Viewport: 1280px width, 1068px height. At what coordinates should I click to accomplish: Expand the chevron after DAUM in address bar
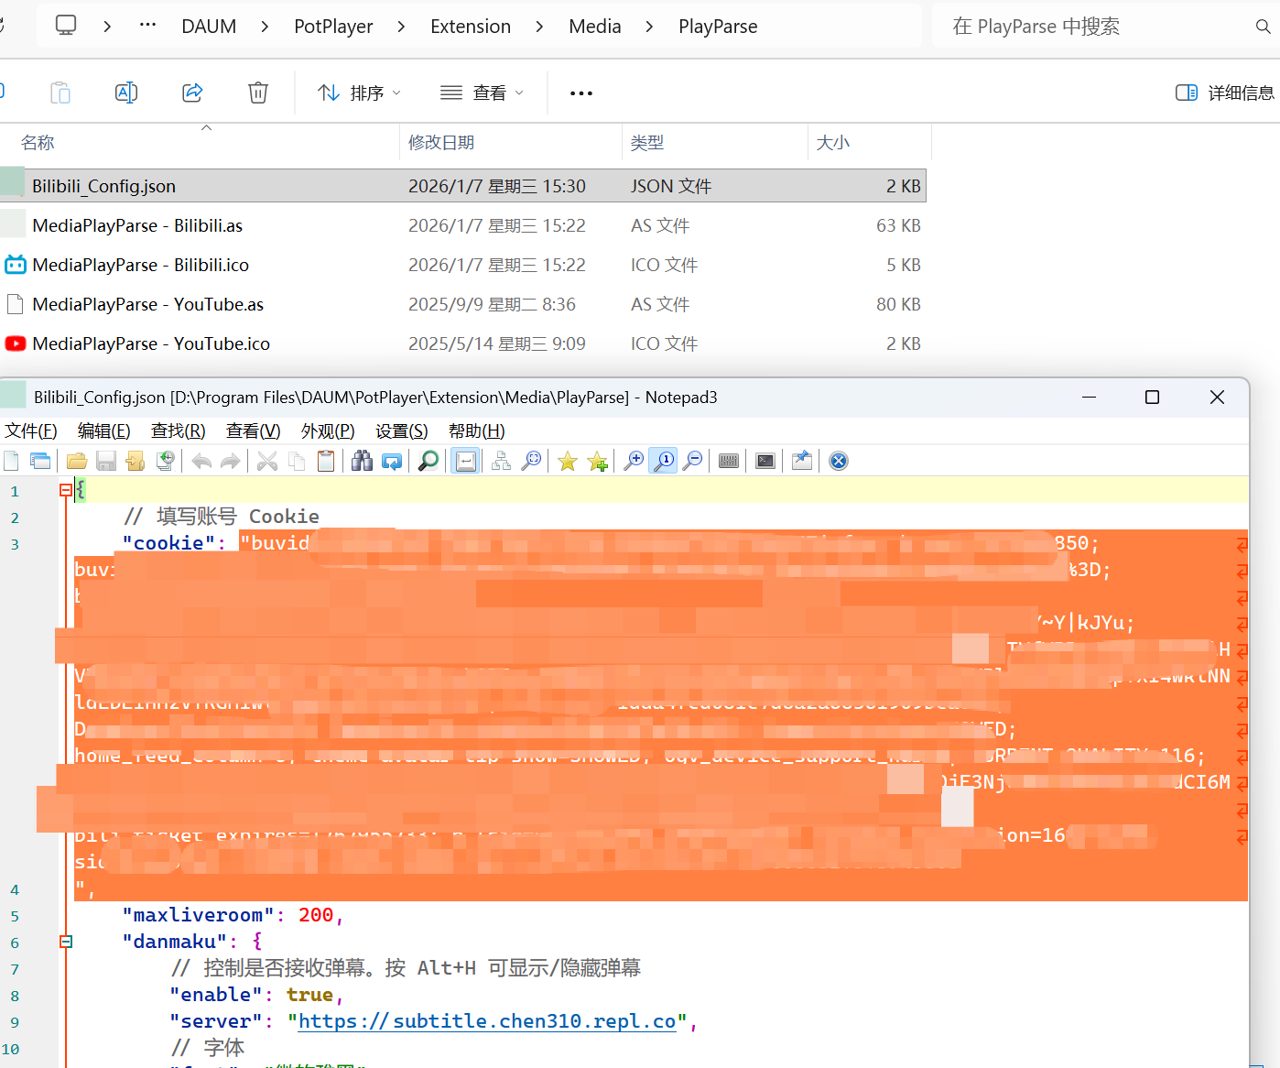(x=265, y=27)
